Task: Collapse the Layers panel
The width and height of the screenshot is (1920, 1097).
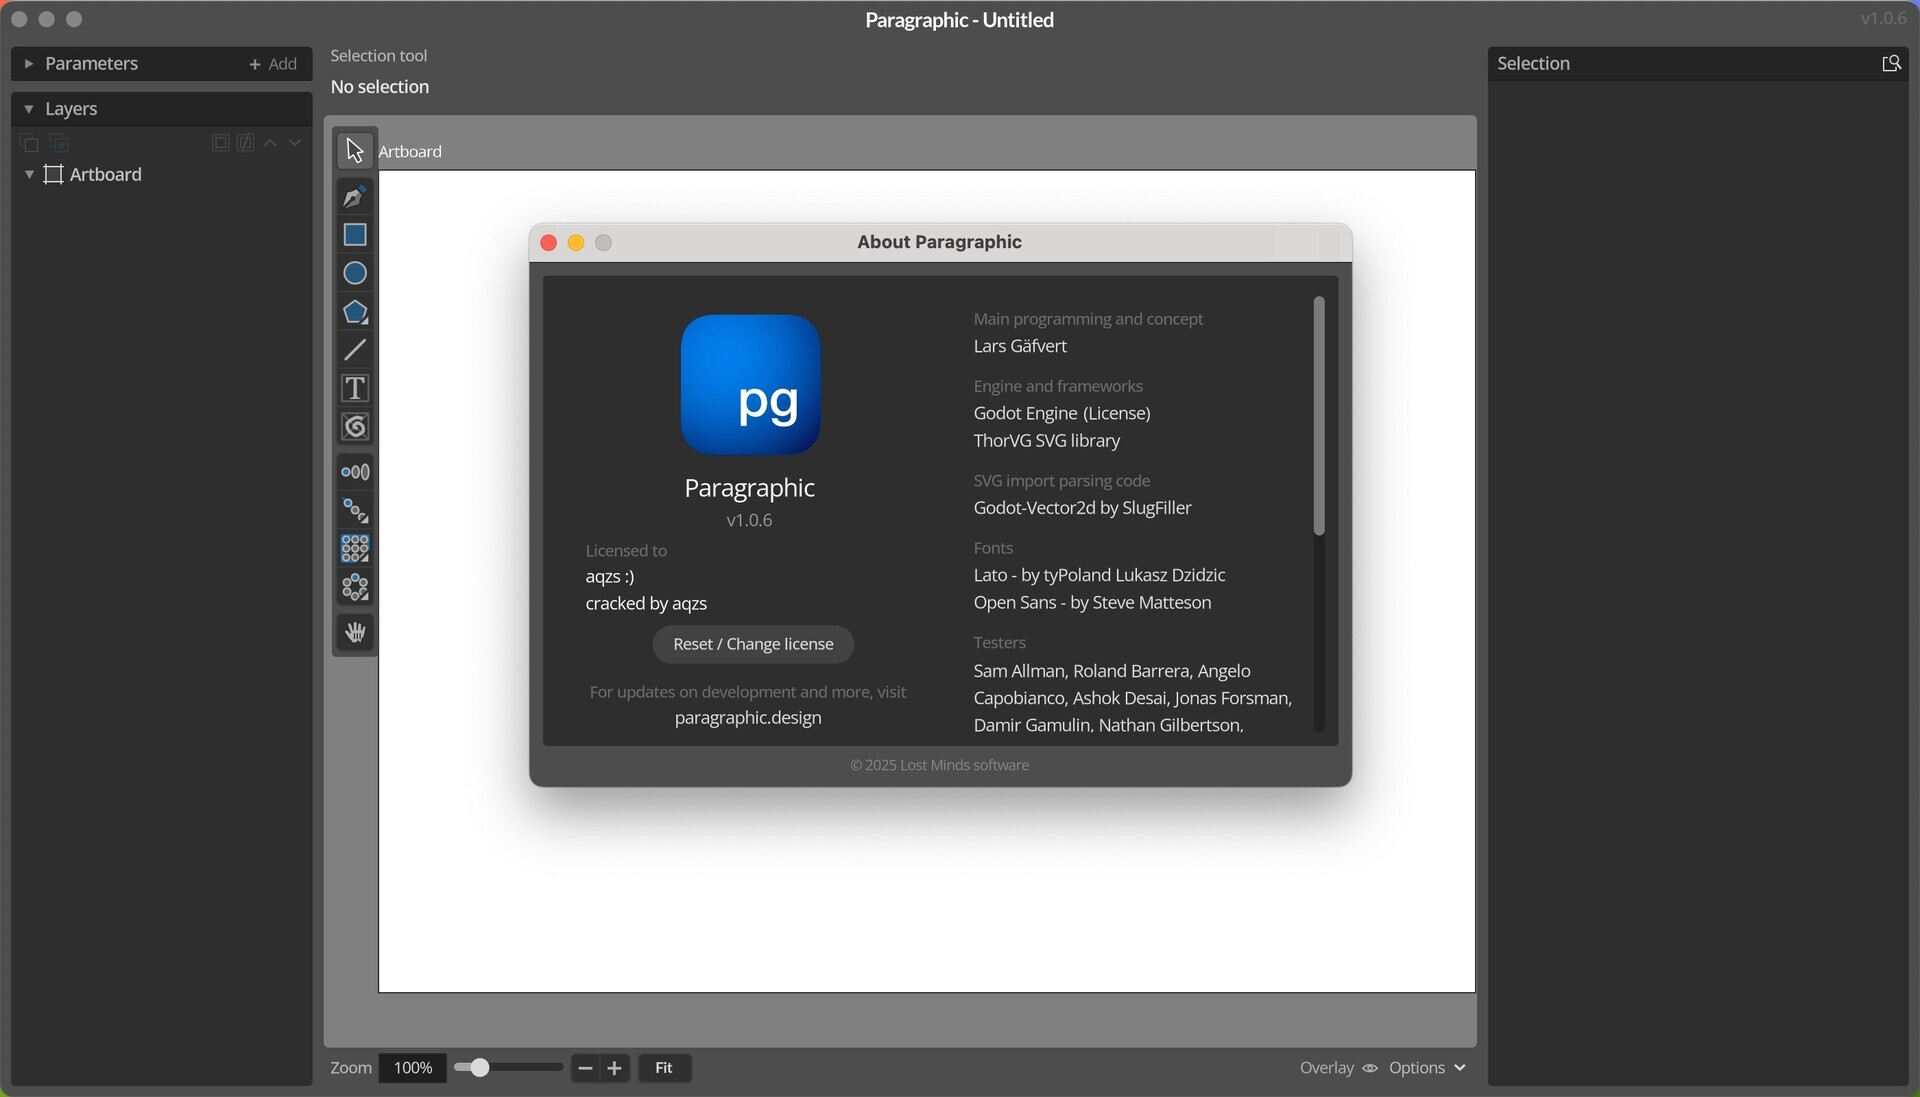Action: 29,109
